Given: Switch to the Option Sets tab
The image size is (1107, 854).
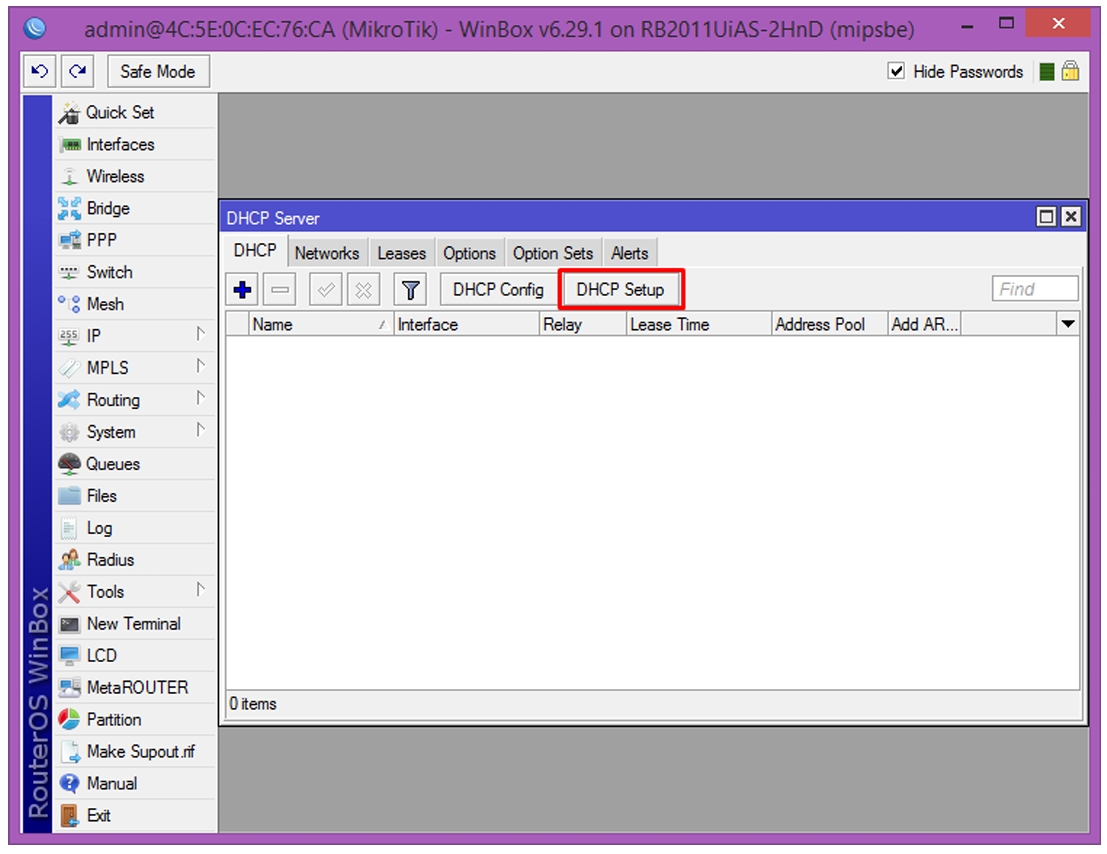Looking at the screenshot, I should [x=553, y=253].
